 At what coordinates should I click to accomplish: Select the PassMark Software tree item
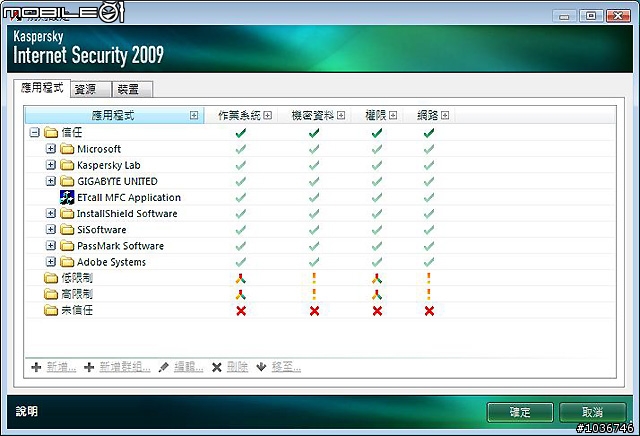(120, 246)
